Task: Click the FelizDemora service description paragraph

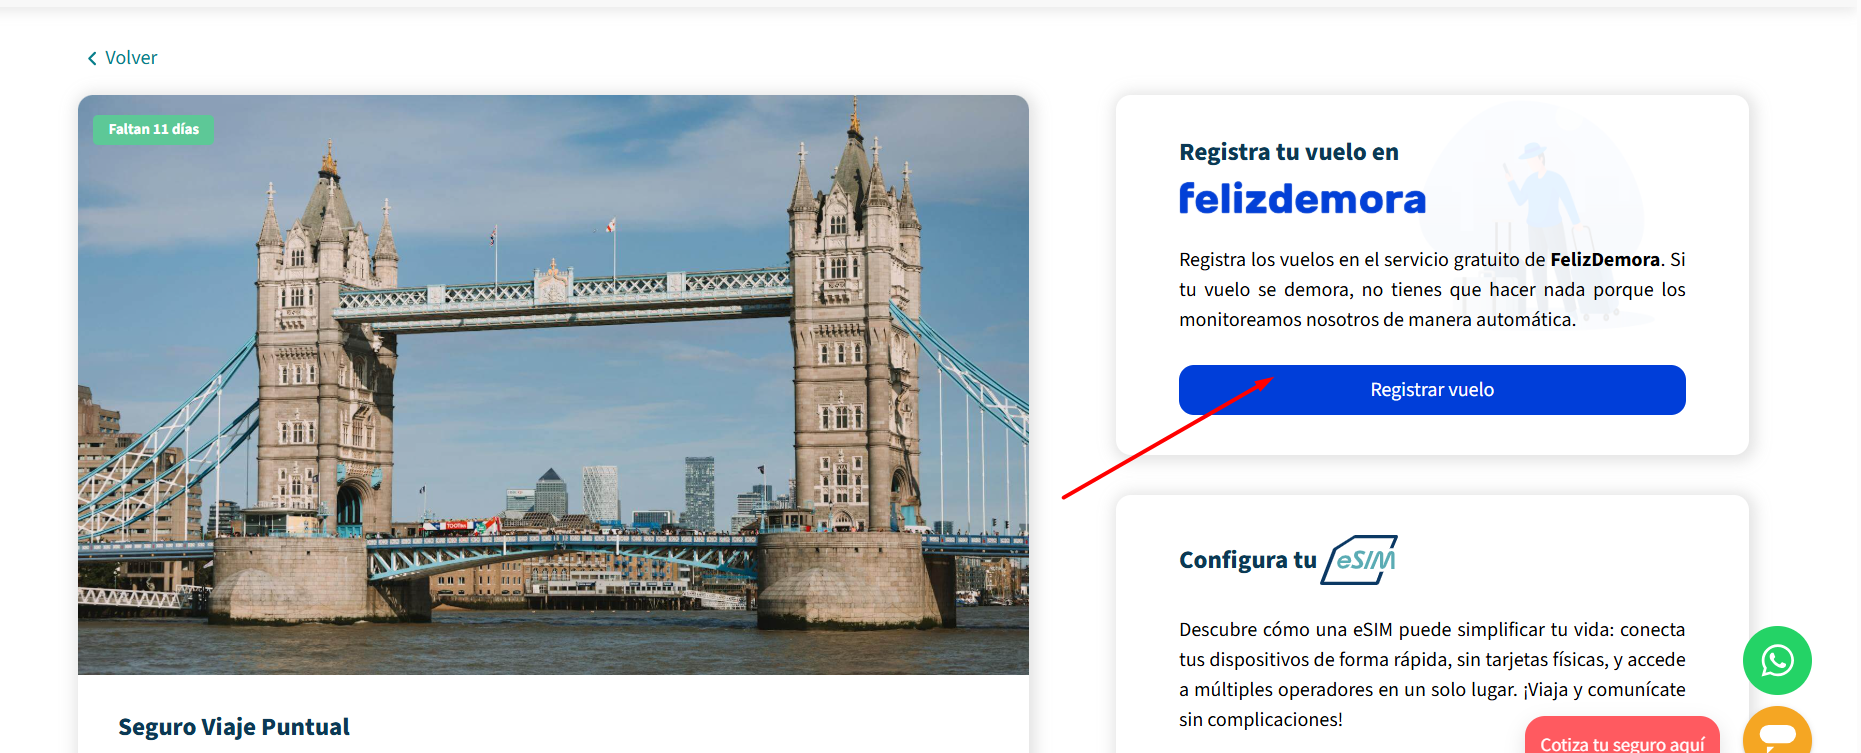Action: [x=1432, y=290]
